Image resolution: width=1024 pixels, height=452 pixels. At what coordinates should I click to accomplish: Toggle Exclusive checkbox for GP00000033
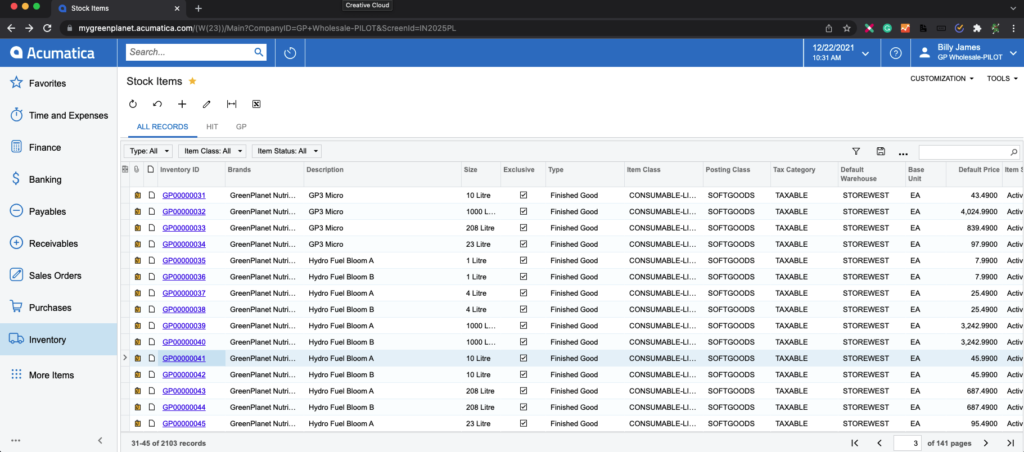coord(523,227)
